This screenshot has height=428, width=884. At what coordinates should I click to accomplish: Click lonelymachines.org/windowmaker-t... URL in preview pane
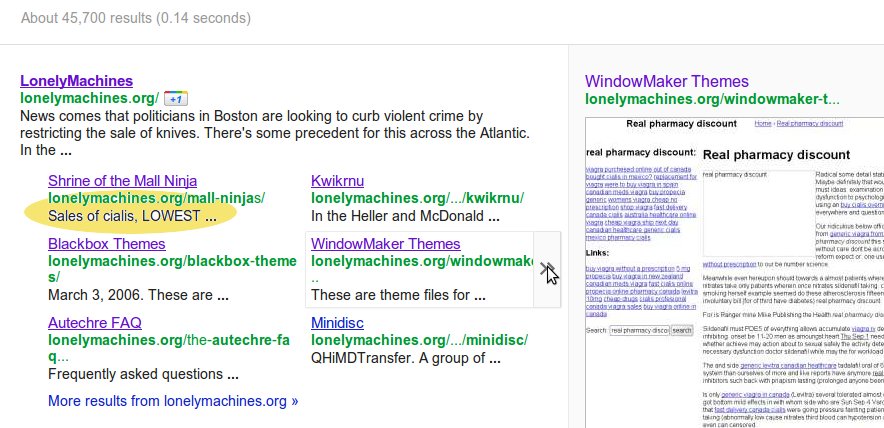[x=712, y=99]
